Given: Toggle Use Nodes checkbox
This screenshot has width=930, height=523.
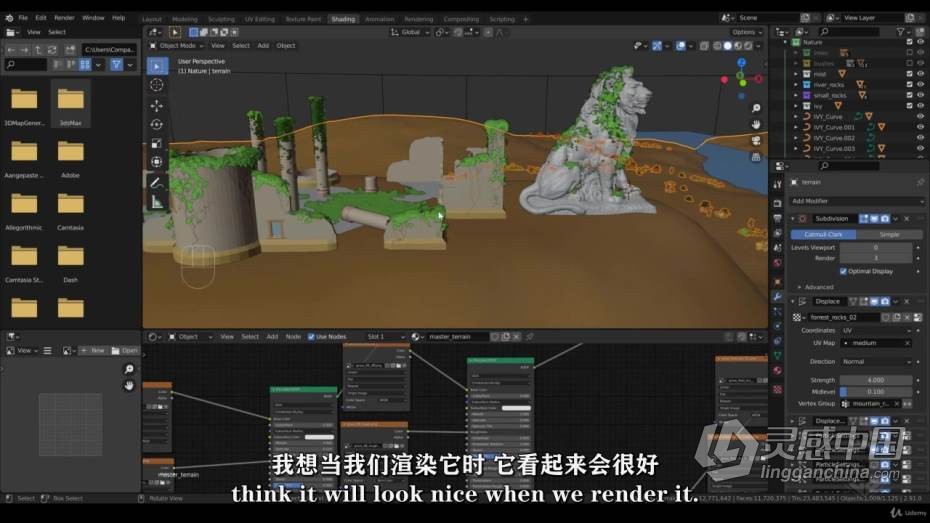Looking at the screenshot, I should tap(311, 337).
